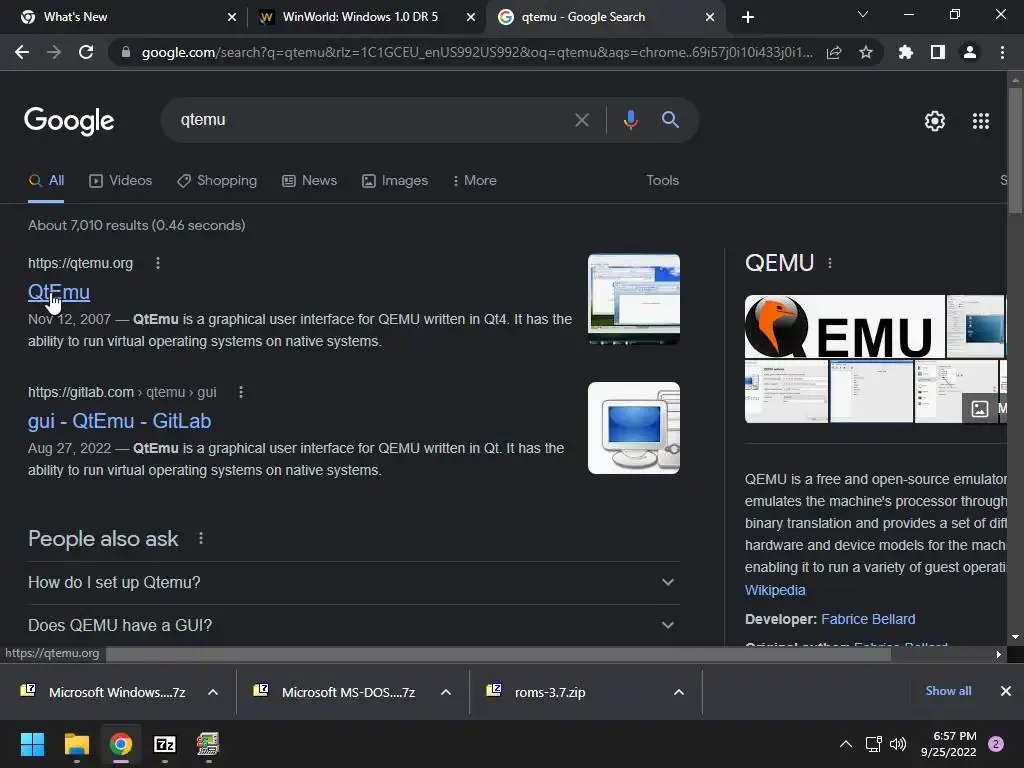Screen dimensions: 1024x768
Task: Open the Google apps grid
Action: 981,121
